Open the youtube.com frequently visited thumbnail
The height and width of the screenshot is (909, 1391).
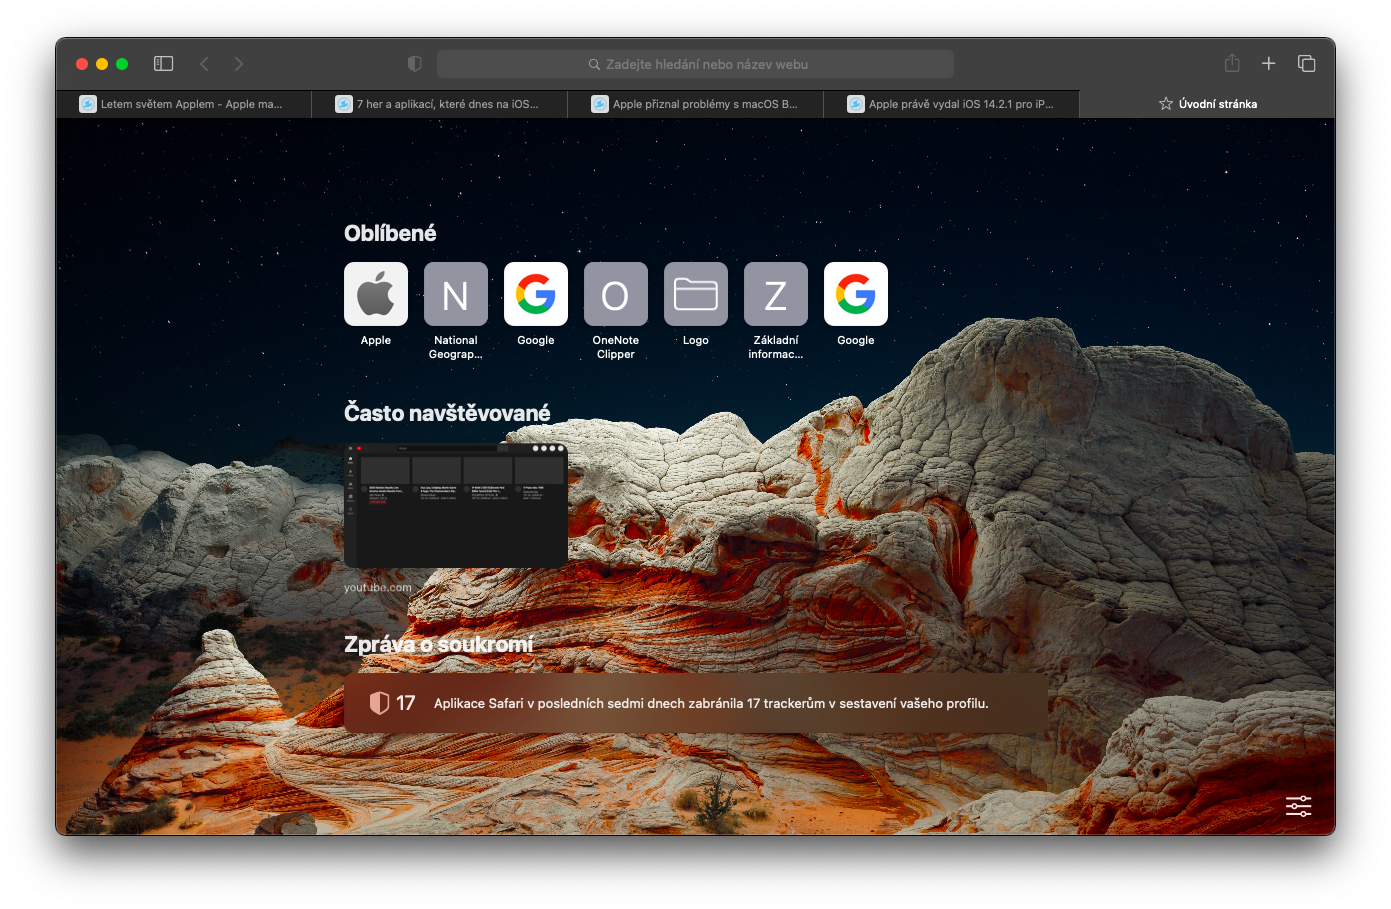[x=456, y=506]
